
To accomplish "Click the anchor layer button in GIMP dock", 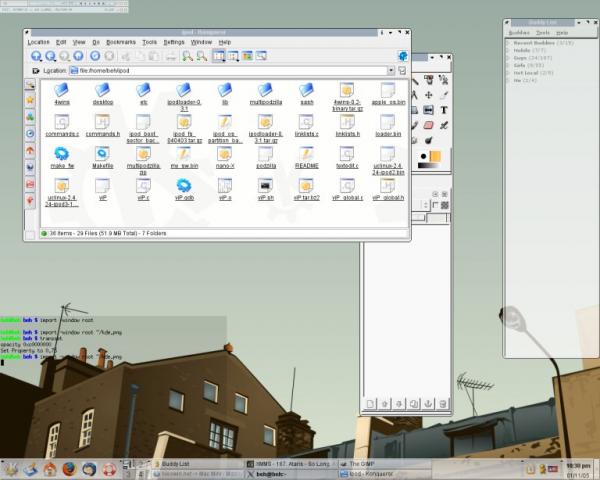I will click(429, 404).
